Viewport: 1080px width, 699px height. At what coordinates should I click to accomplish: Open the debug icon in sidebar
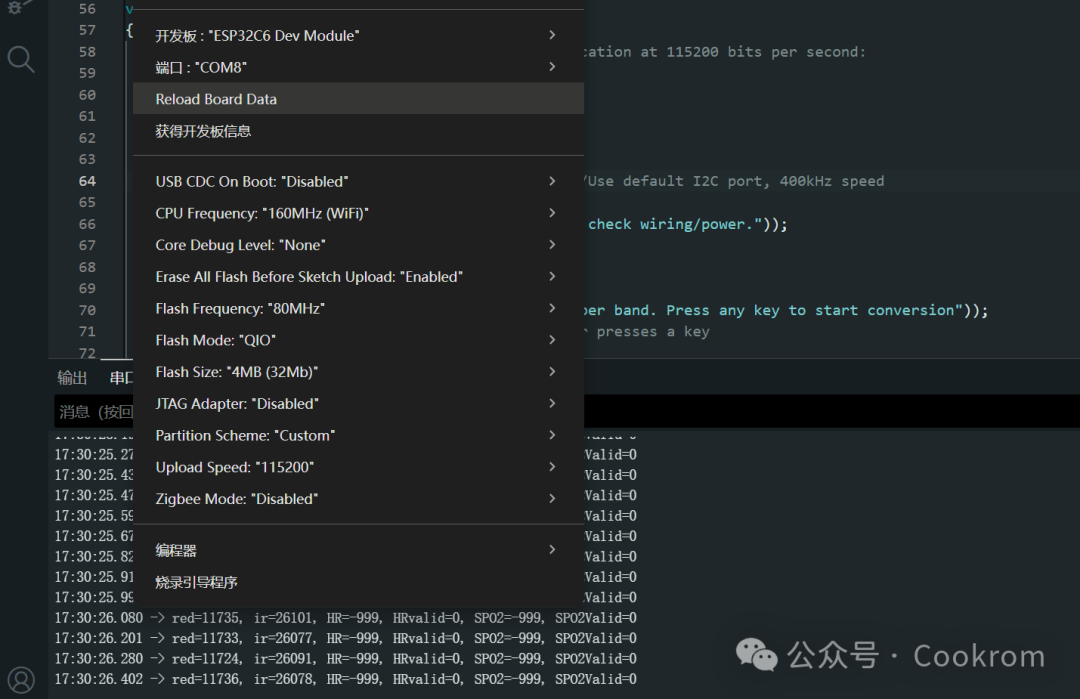pyautogui.click(x=19, y=7)
